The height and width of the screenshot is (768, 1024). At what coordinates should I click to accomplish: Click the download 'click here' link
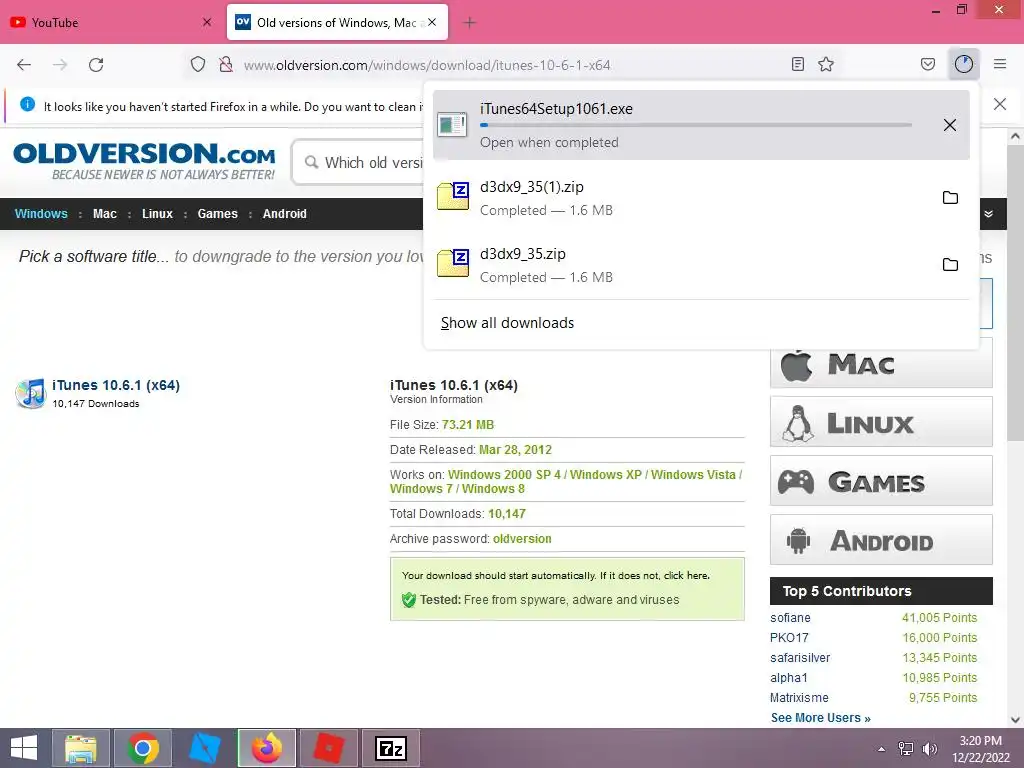(x=685, y=575)
